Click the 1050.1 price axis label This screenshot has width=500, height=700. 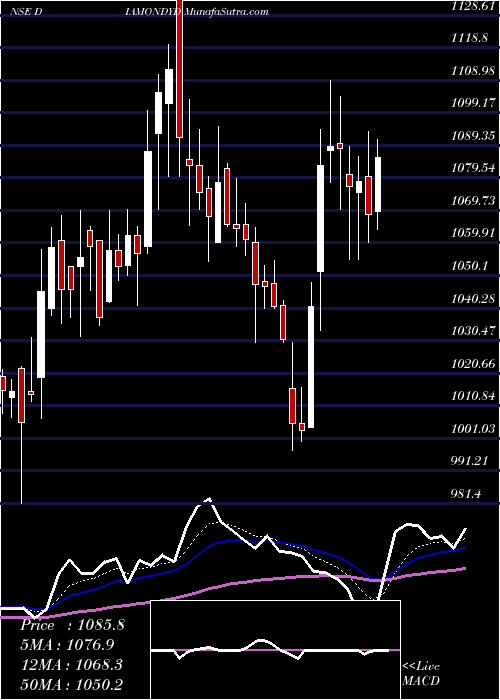(x=469, y=266)
